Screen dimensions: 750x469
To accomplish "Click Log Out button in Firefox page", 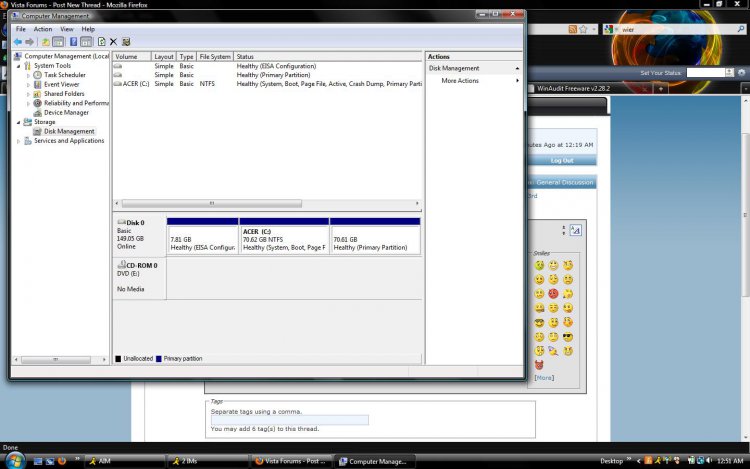I will tap(562, 161).
